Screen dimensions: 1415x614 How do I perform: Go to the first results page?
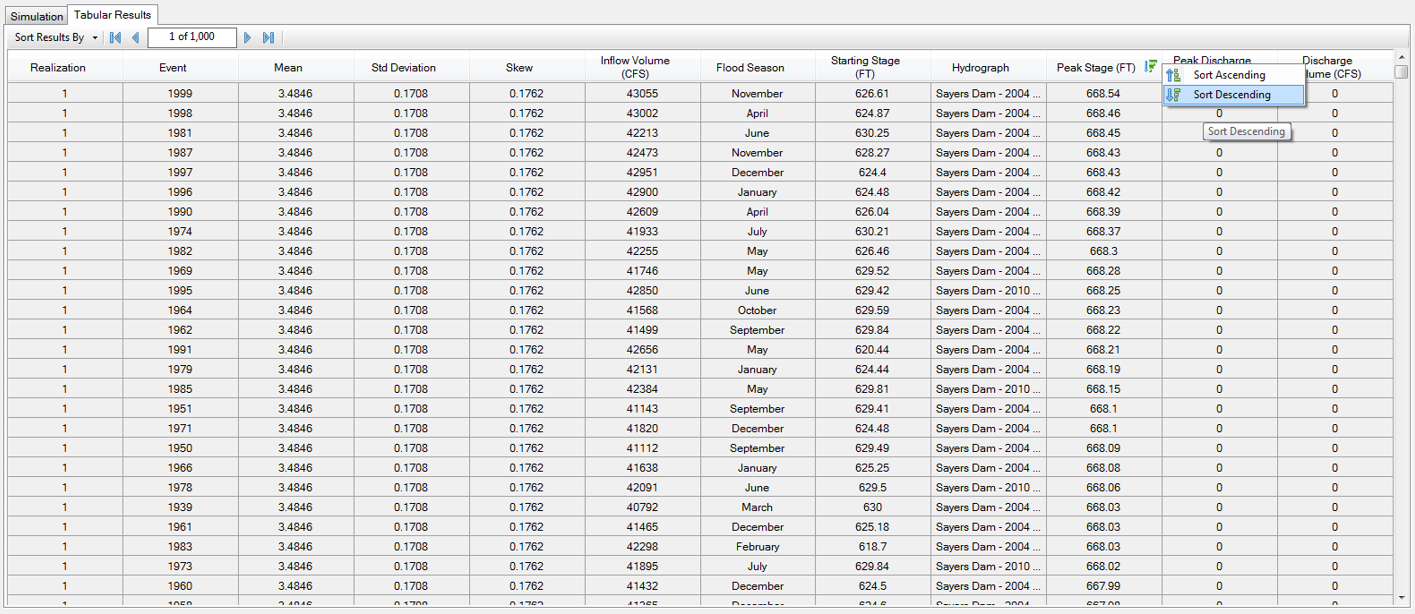pos(115,37)
